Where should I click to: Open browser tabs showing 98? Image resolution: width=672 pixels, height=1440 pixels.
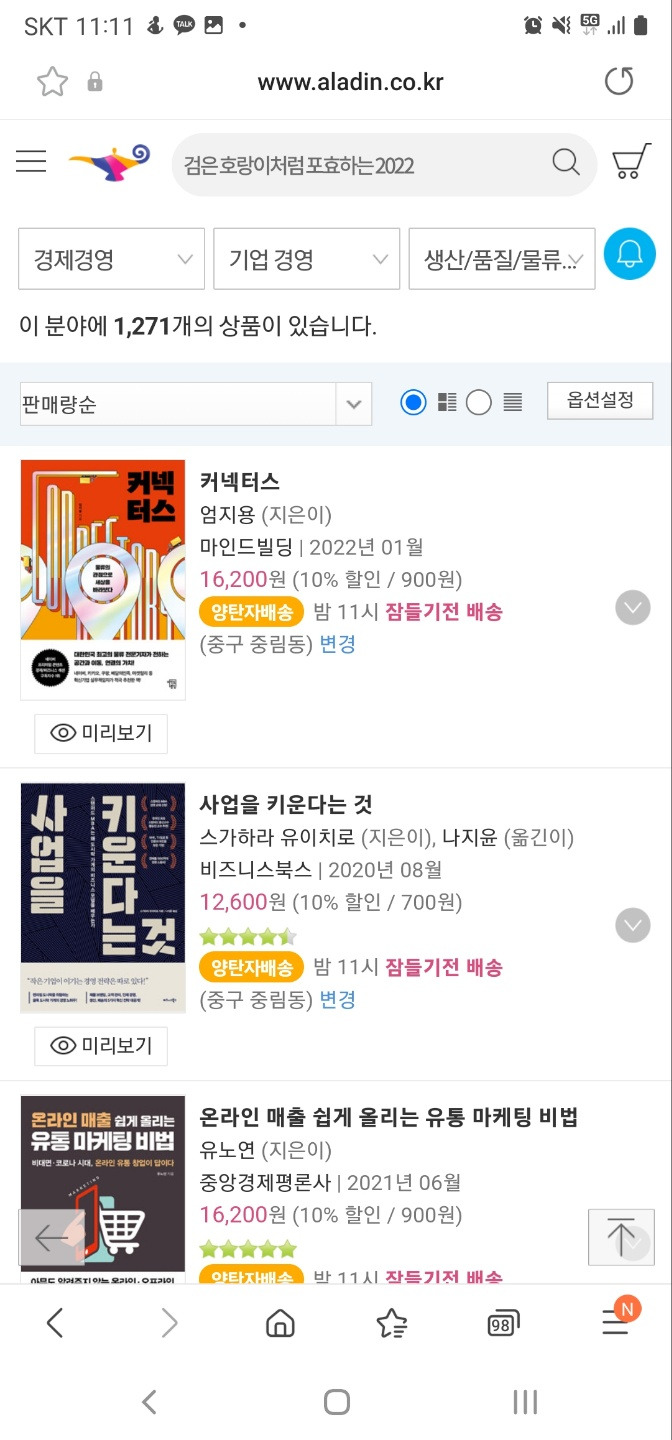(x=502, y=1322)
